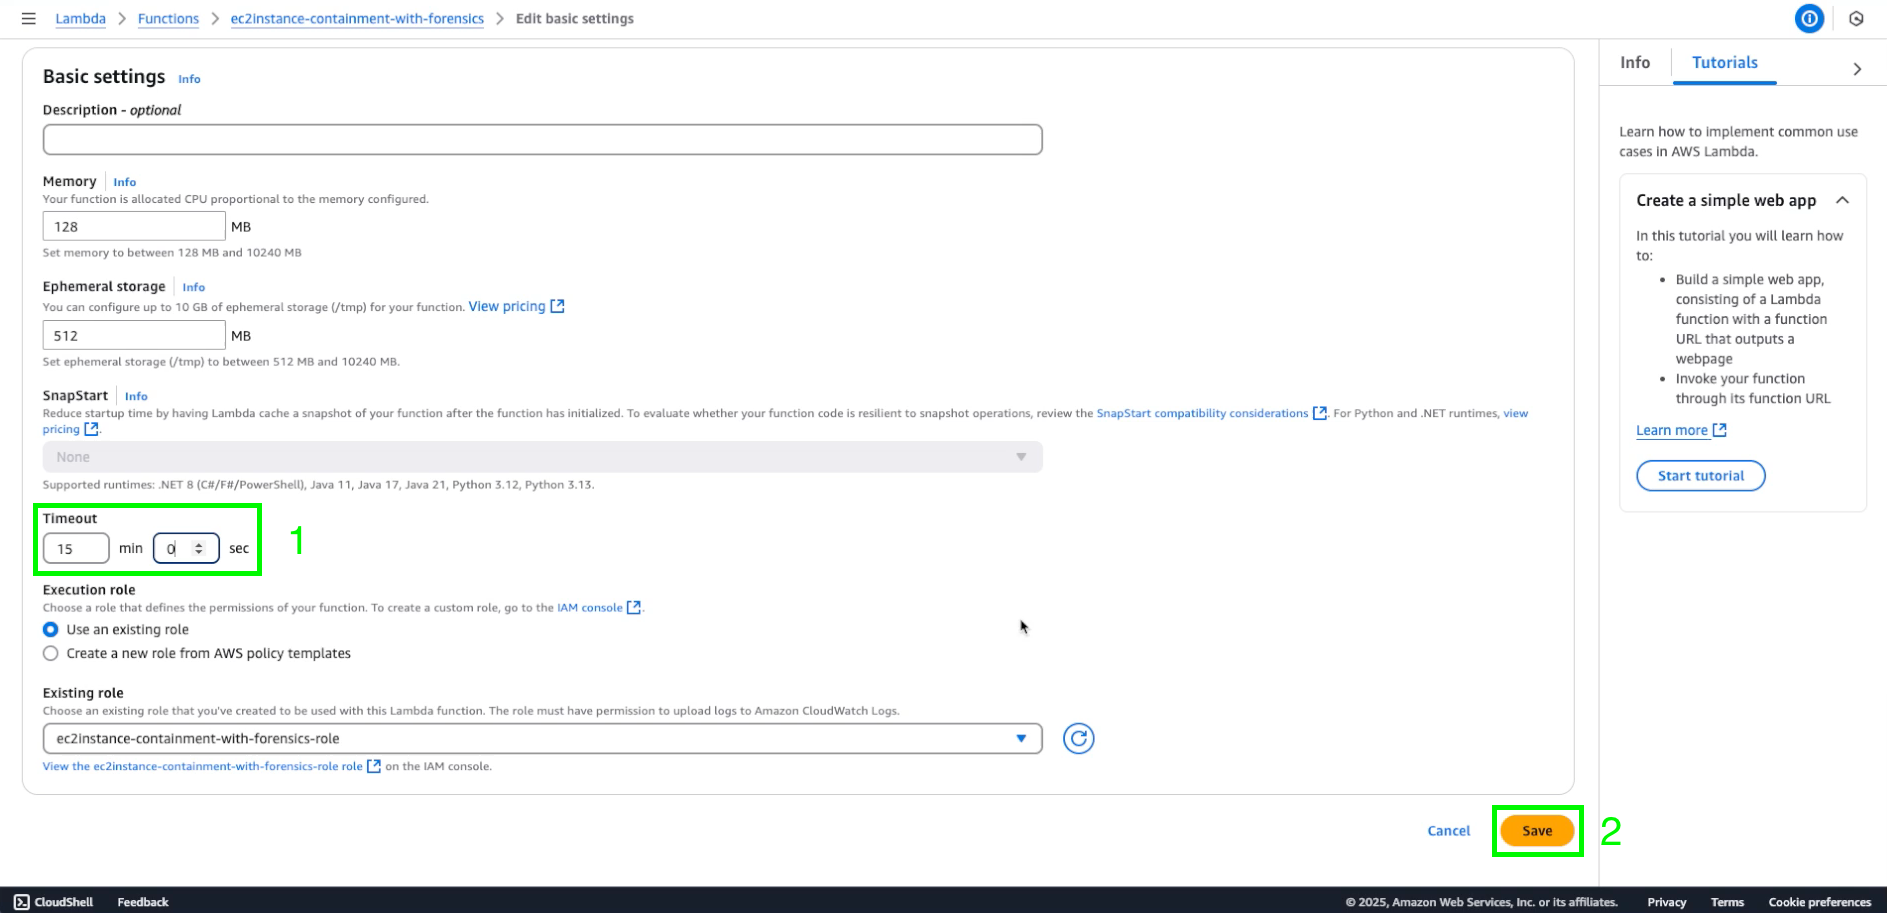Open the hamburger navigation menu
The width and height of the screenshot is (1887, 913).
click(29, 19)
